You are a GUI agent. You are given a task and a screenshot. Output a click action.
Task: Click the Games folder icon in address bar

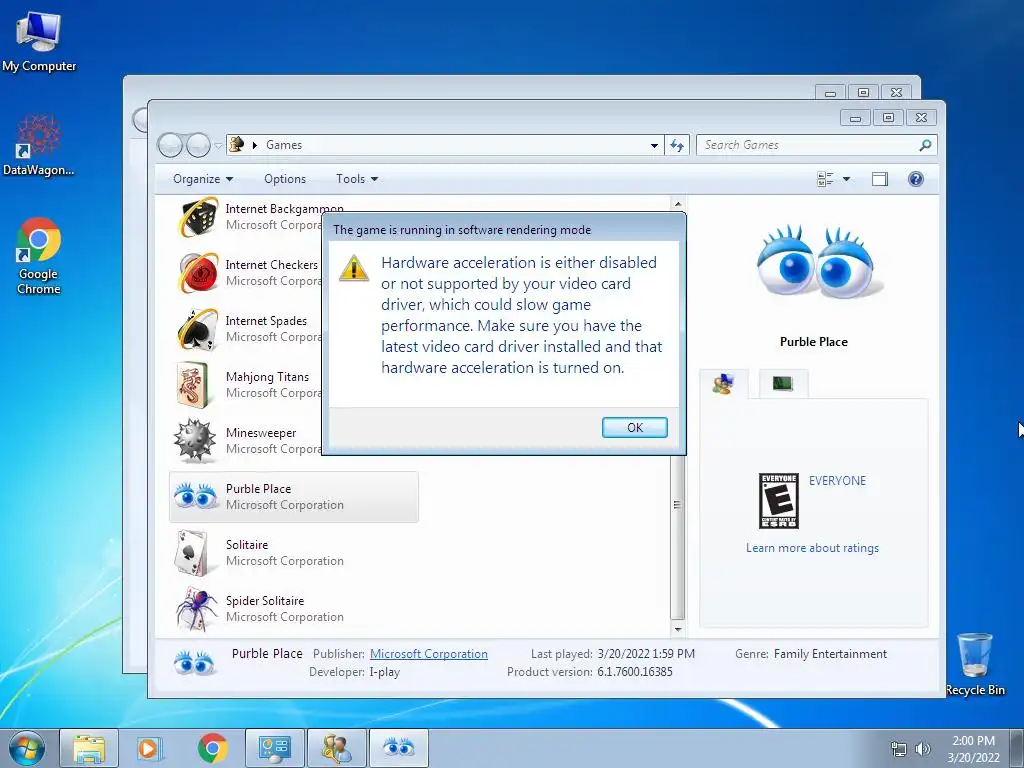pyautogui.click(x=237, y=144)
